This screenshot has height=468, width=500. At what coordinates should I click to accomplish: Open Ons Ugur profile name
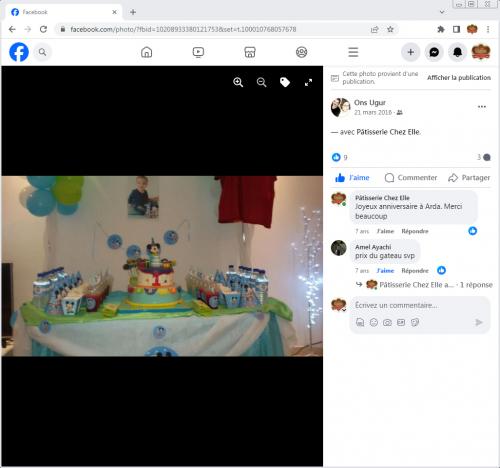pos(370,102)
